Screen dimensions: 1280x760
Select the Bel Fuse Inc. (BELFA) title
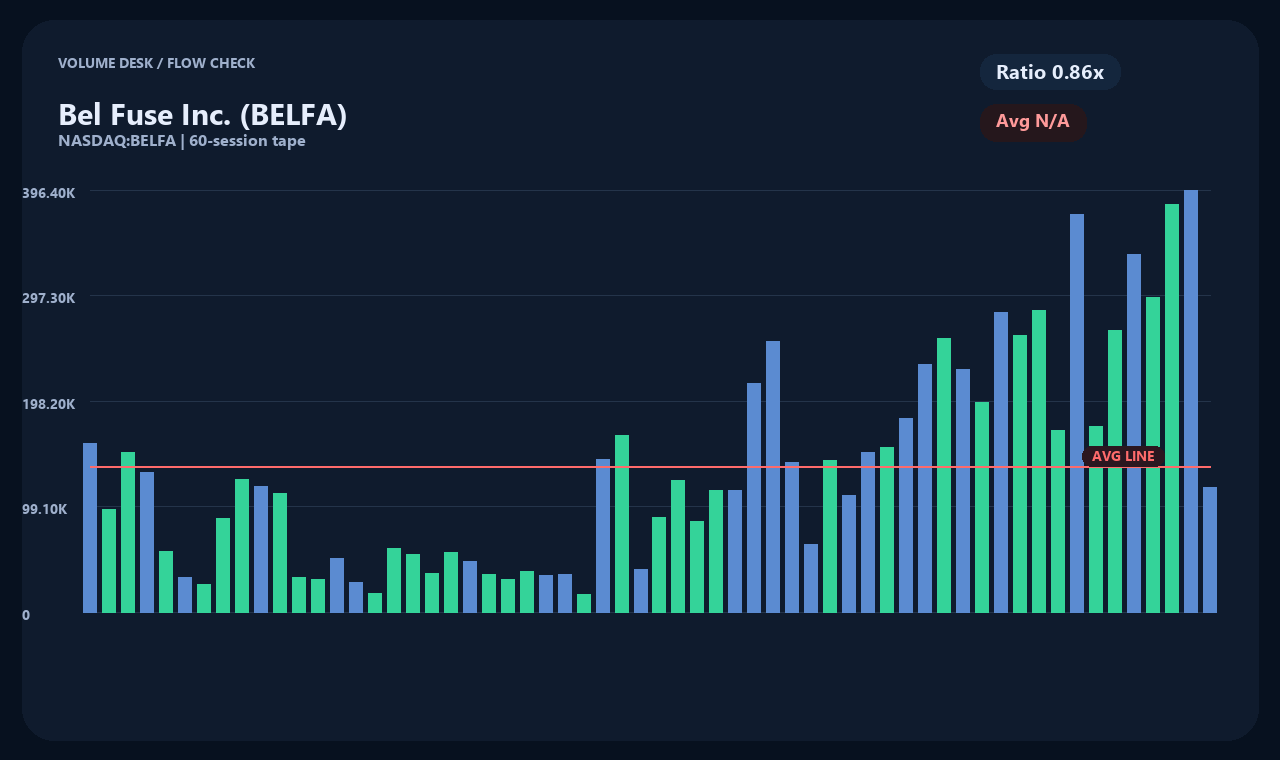203,115
